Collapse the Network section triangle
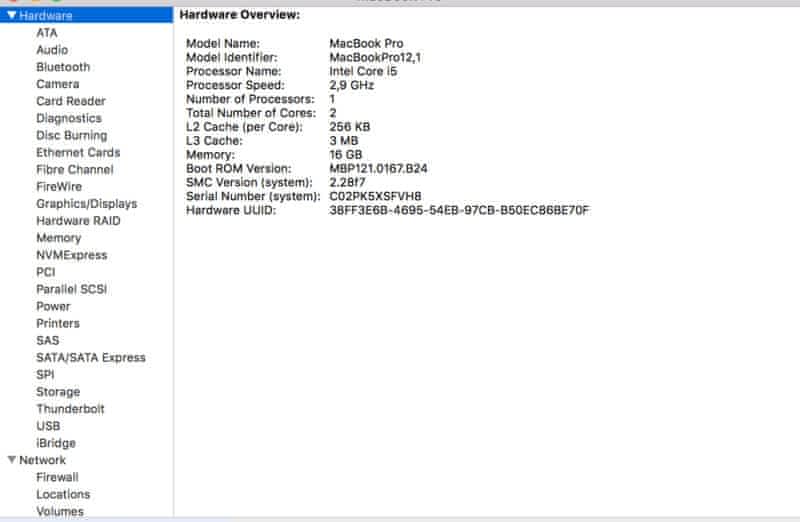800x522 pixels. click(x=12, y=460)
